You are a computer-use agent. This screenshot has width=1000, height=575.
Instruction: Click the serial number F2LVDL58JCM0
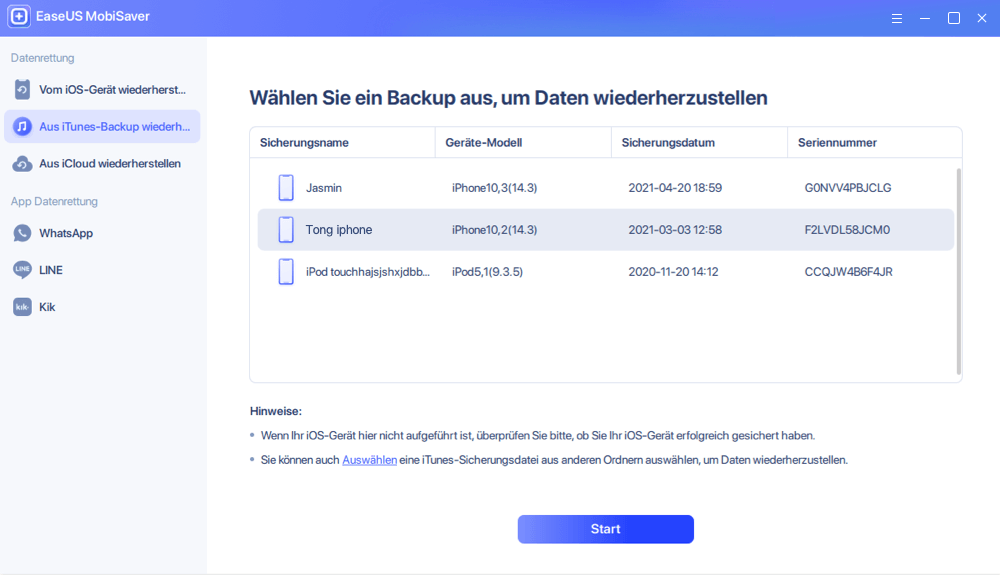pos(847,229)
